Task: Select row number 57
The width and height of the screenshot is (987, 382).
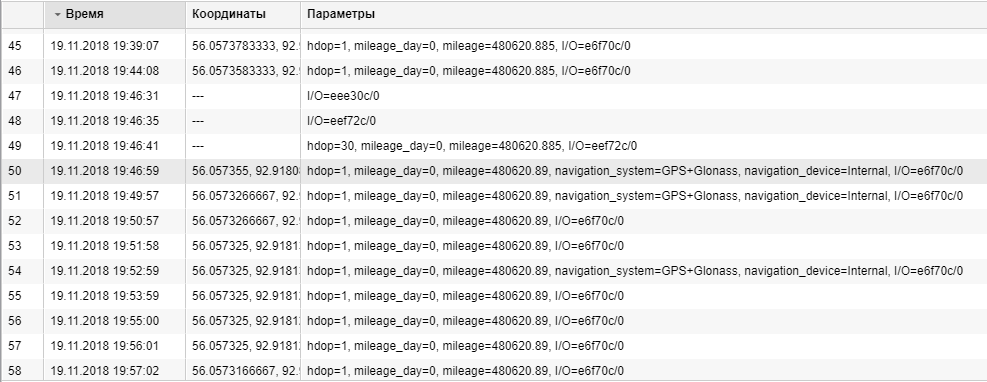Action: [14, 345]
